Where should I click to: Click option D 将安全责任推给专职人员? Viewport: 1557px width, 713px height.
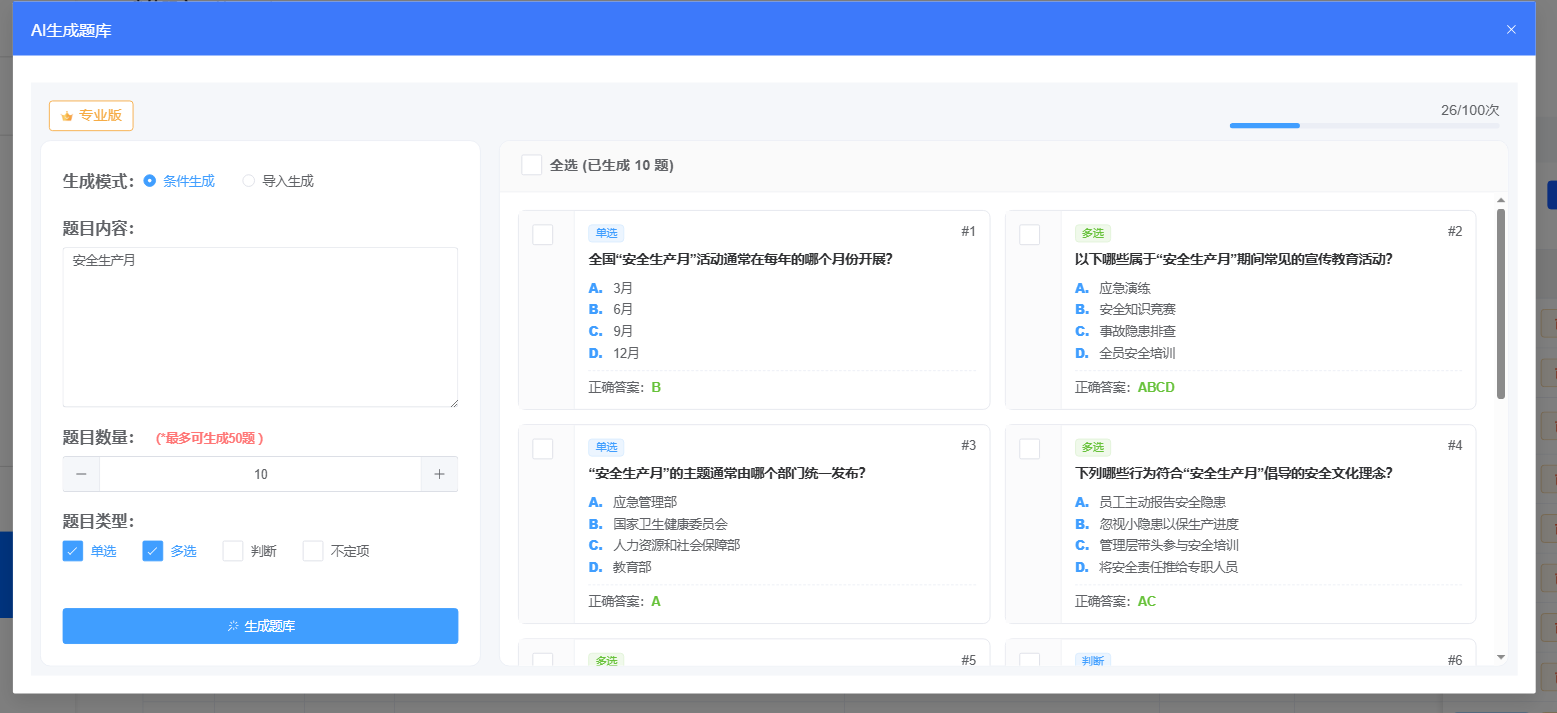(x=1157, y=567)
